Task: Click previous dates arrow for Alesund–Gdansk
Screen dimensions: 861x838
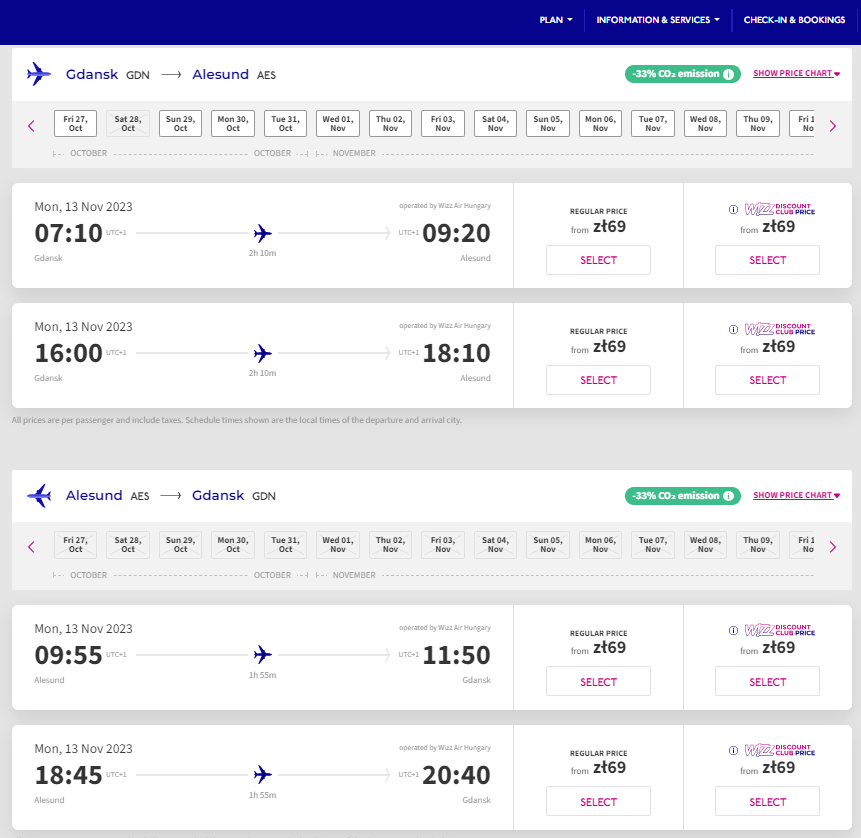Action: point(31,548)
